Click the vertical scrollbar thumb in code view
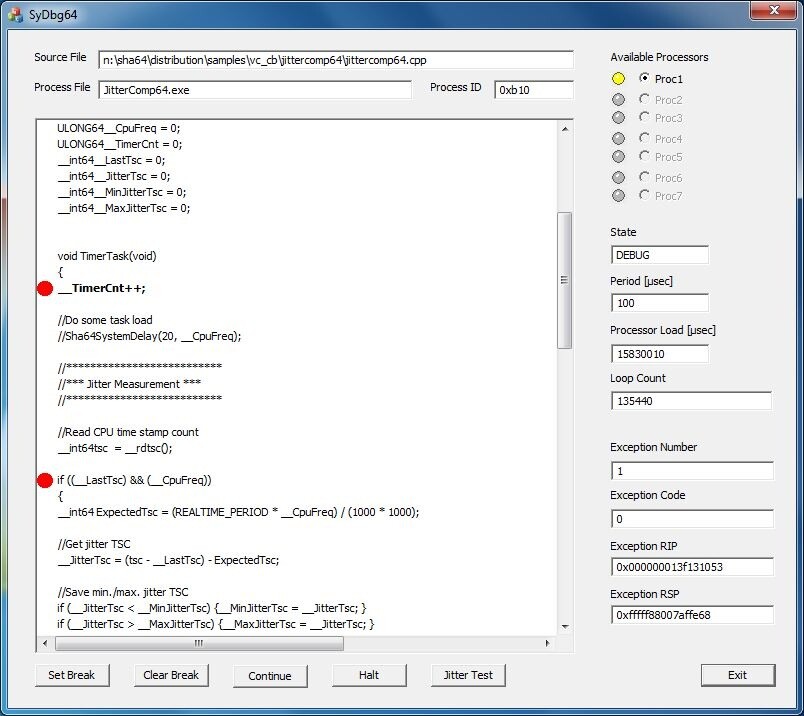Viewport: 804px width, 716px height. pos(565,280)
